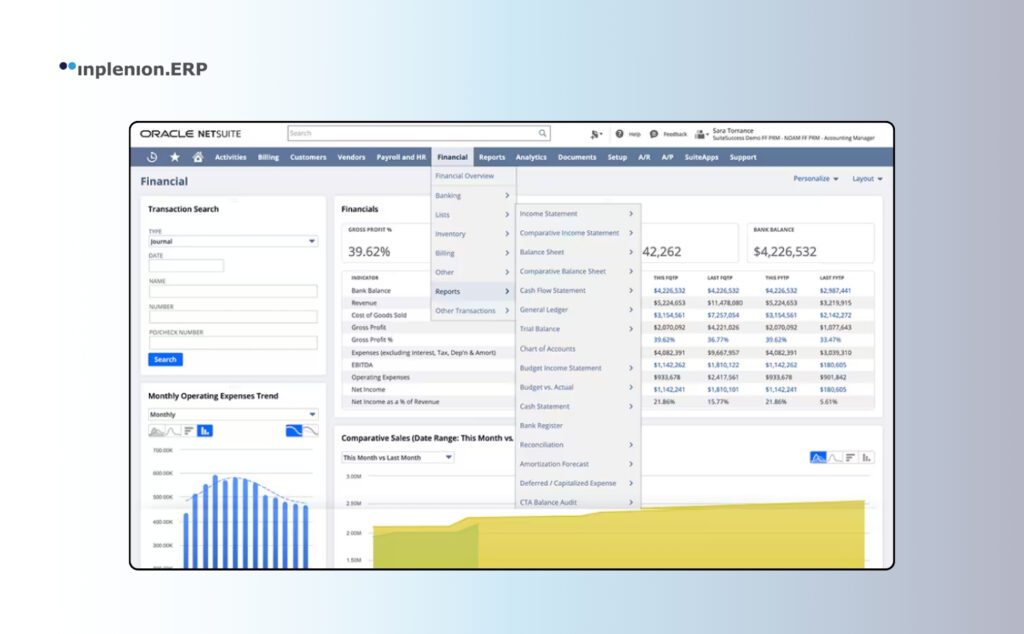Open the Feedback speech bubble icon
This screenshot has width=1024, height=634.
coord(654,134)
